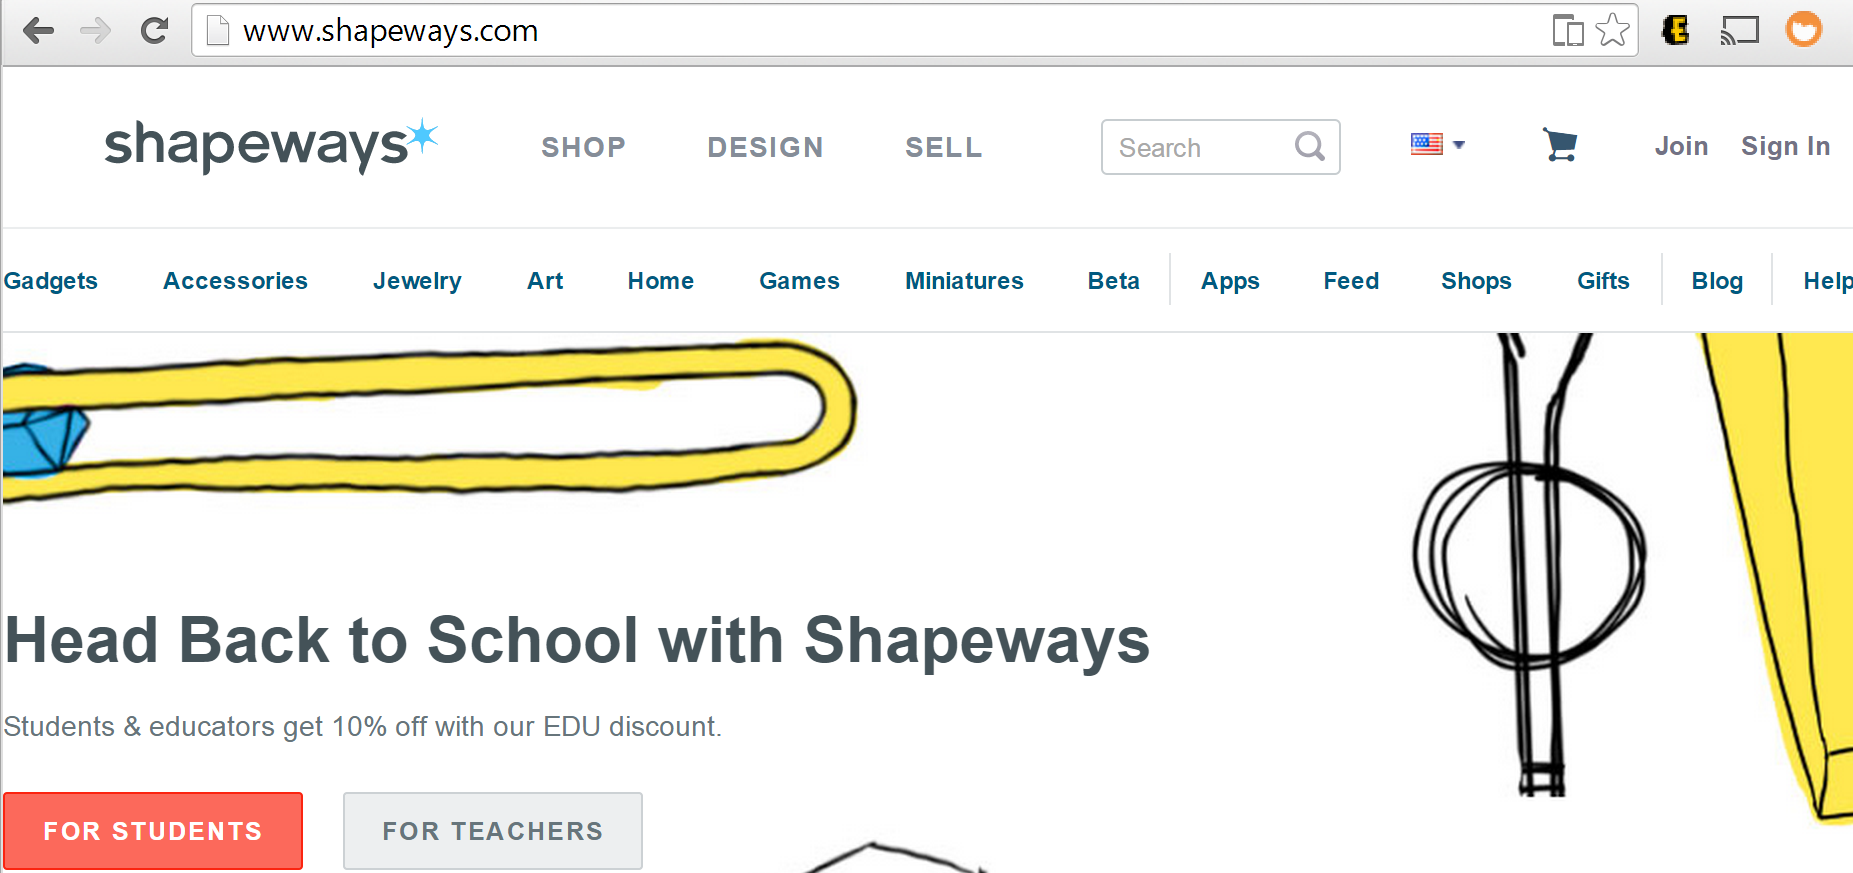Click the yellow and black extension icon

[1676, 31]
